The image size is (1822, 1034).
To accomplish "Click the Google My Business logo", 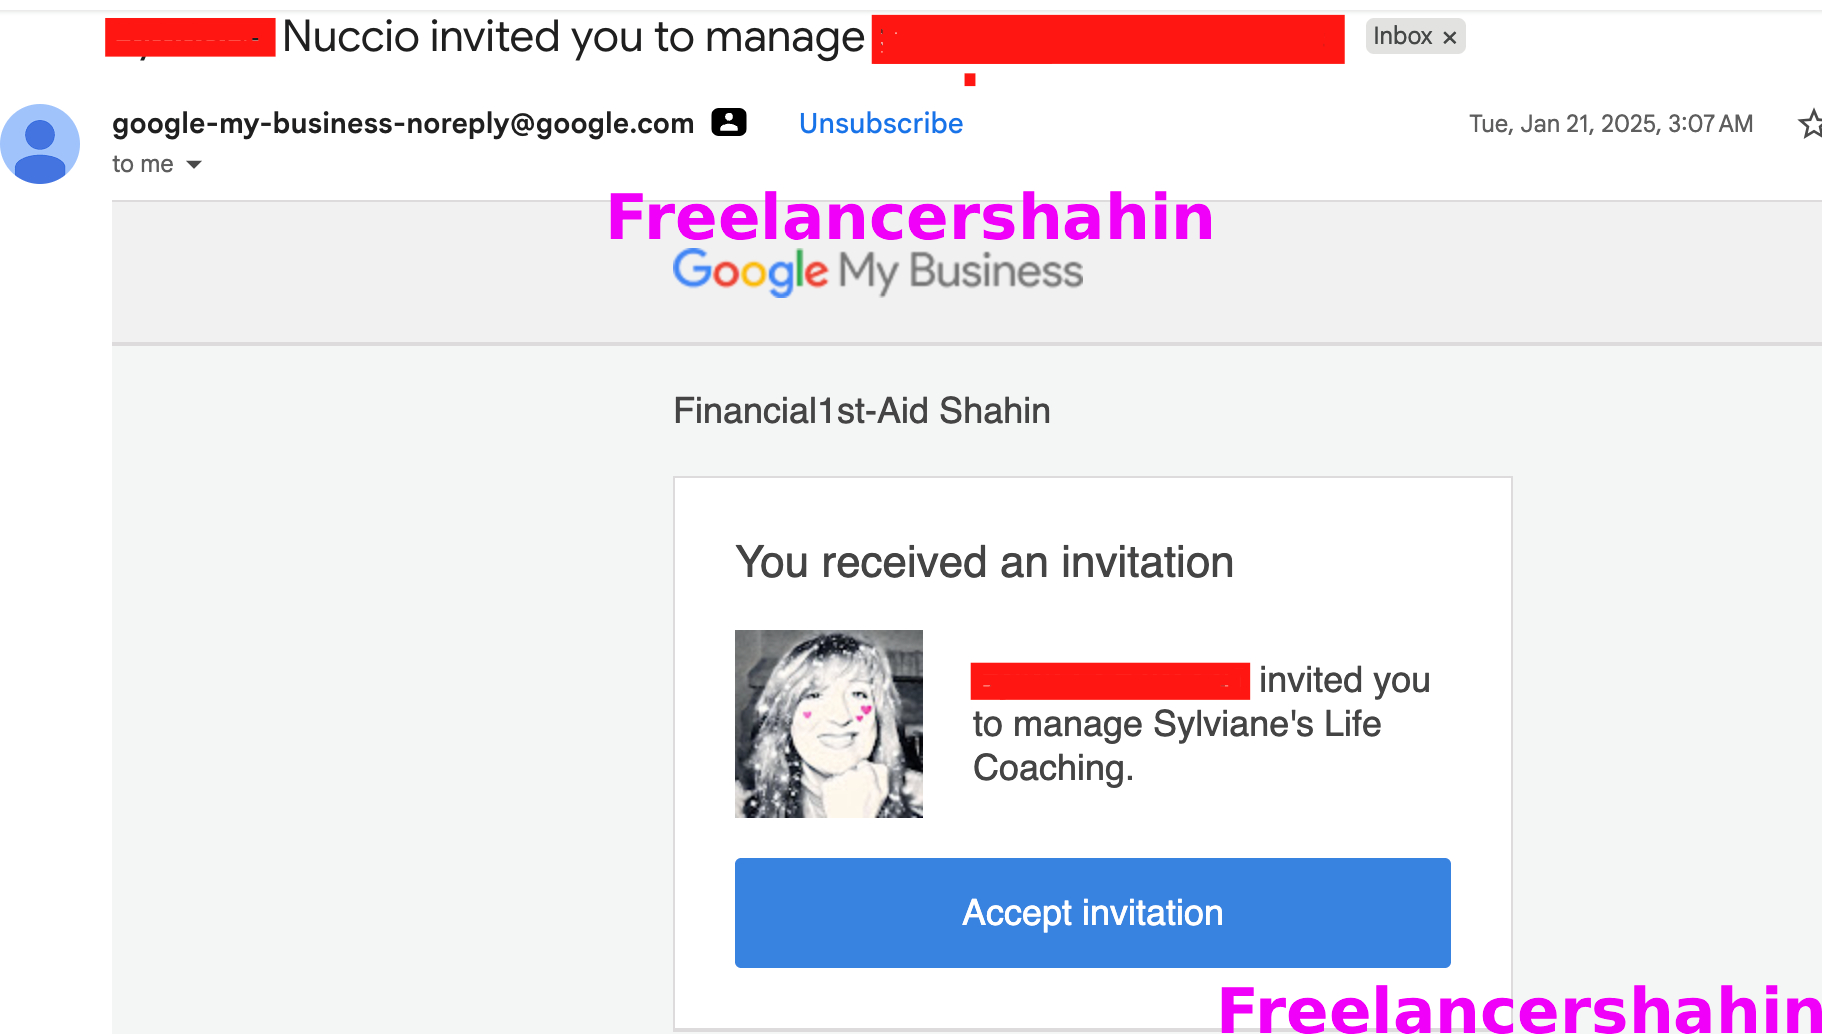I will (877, 272).
